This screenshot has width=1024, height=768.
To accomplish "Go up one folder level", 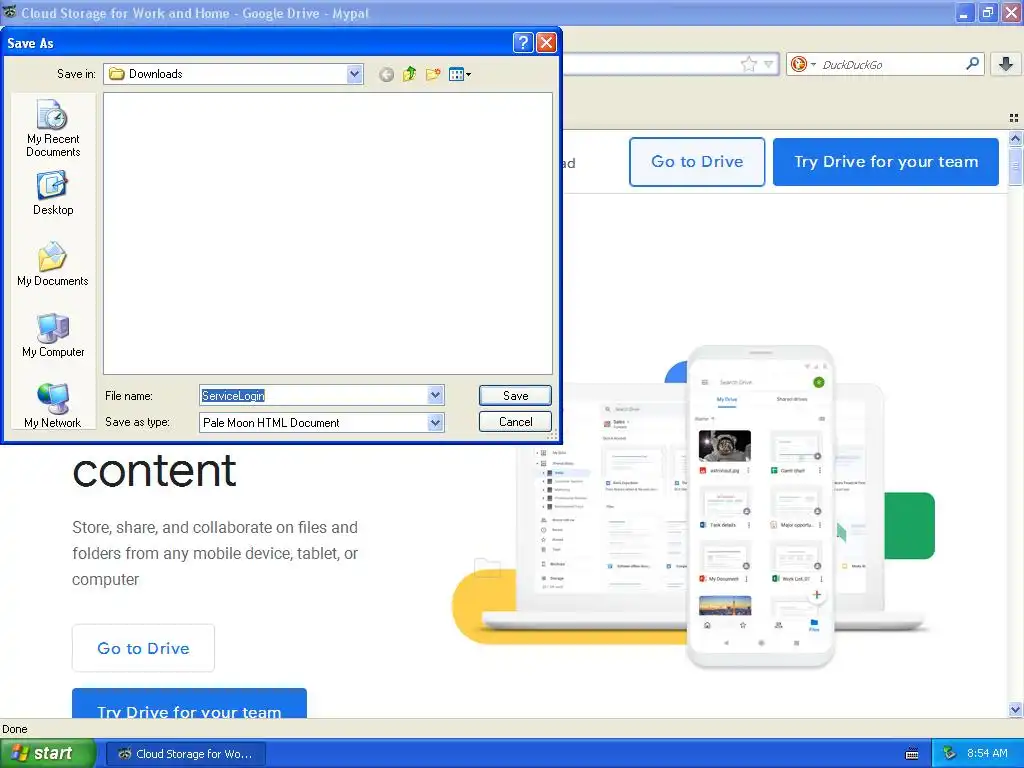I will [x=409, y=74].
